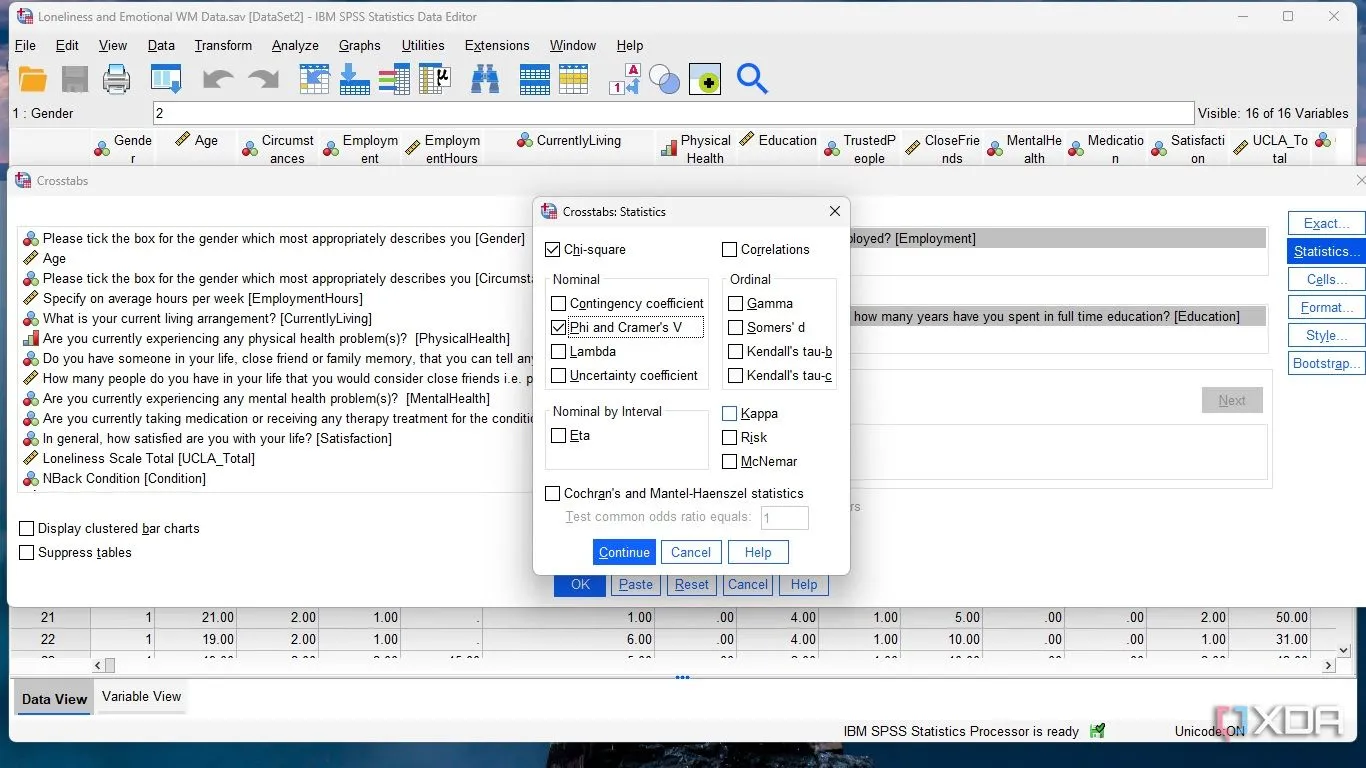
Task: Open the Data menu
Action: pos(161,45)
